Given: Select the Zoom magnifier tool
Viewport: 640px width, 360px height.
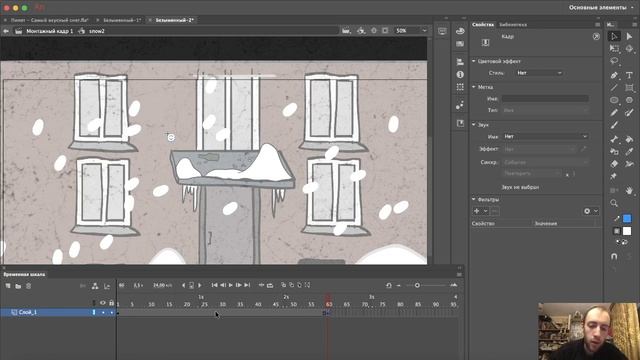Looking at the screenshot, I should (614, 203).
